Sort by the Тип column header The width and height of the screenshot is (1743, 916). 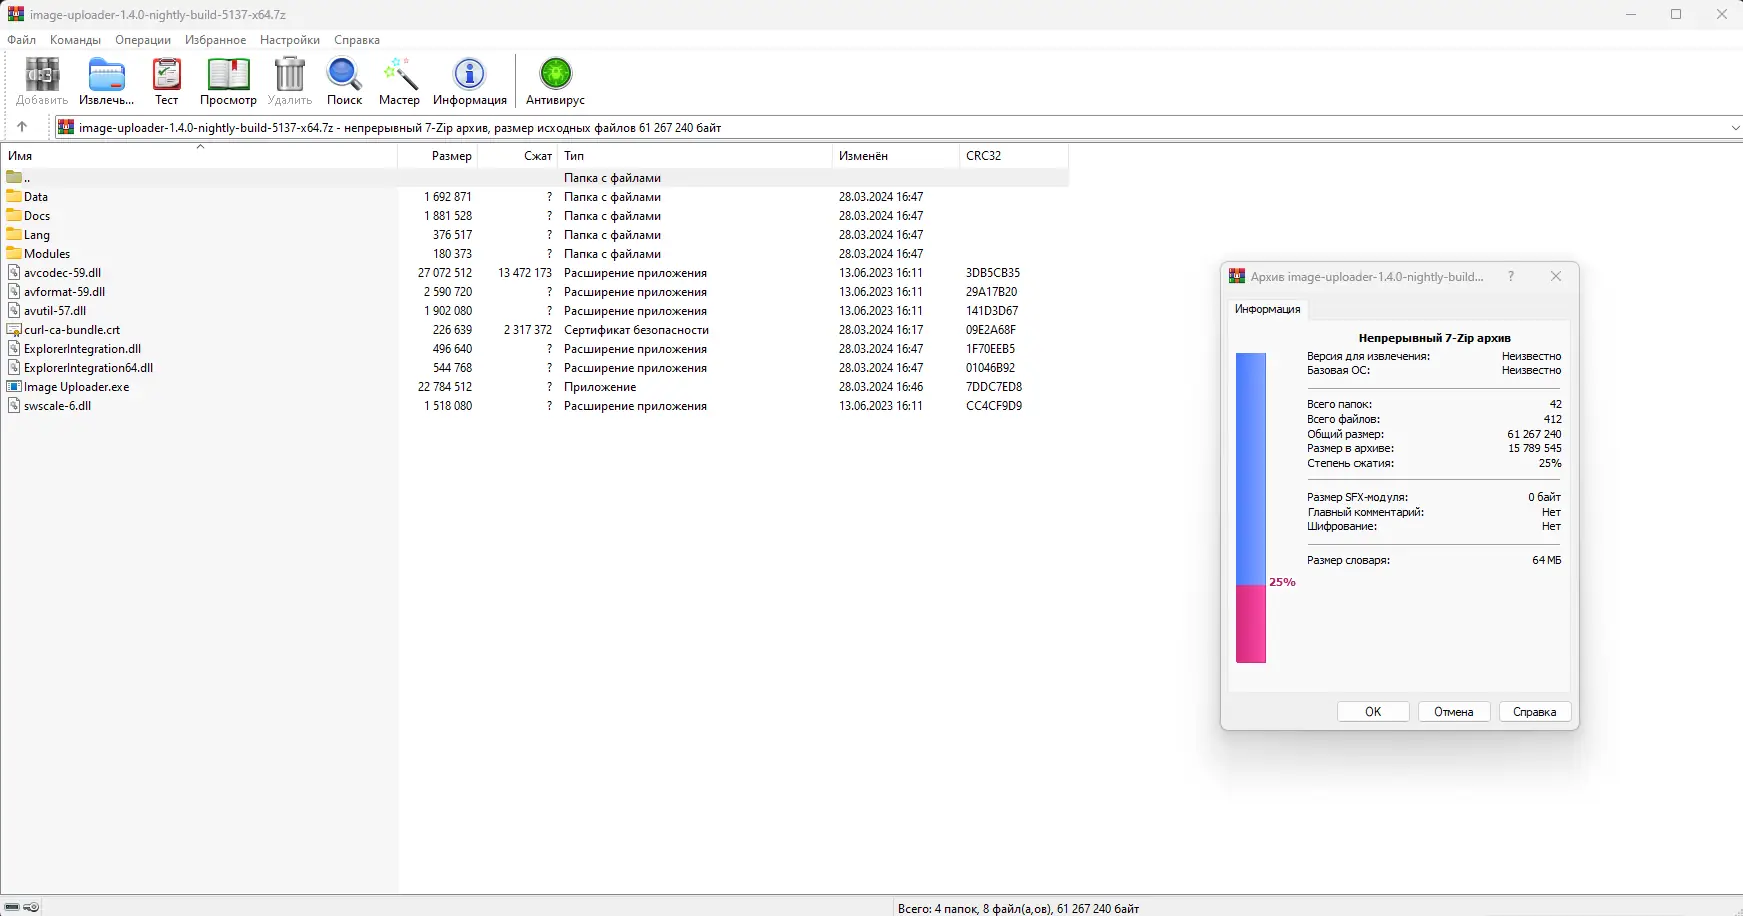point(695,156)
